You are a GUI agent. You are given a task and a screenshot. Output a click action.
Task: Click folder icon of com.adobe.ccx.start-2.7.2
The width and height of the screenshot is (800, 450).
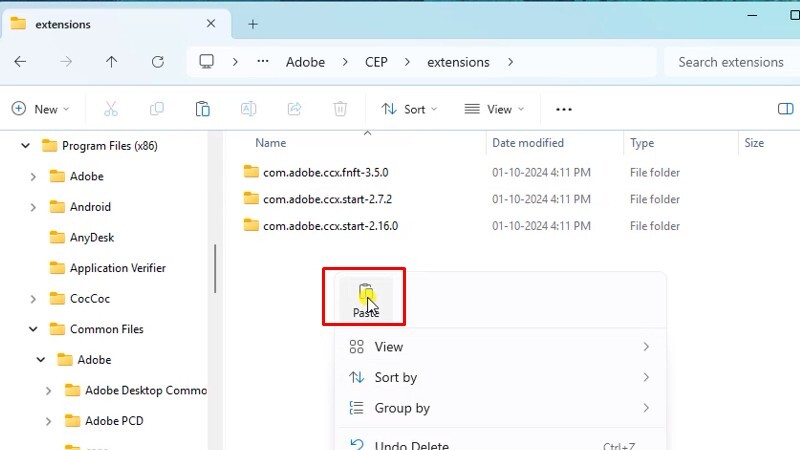pos(251,198)
